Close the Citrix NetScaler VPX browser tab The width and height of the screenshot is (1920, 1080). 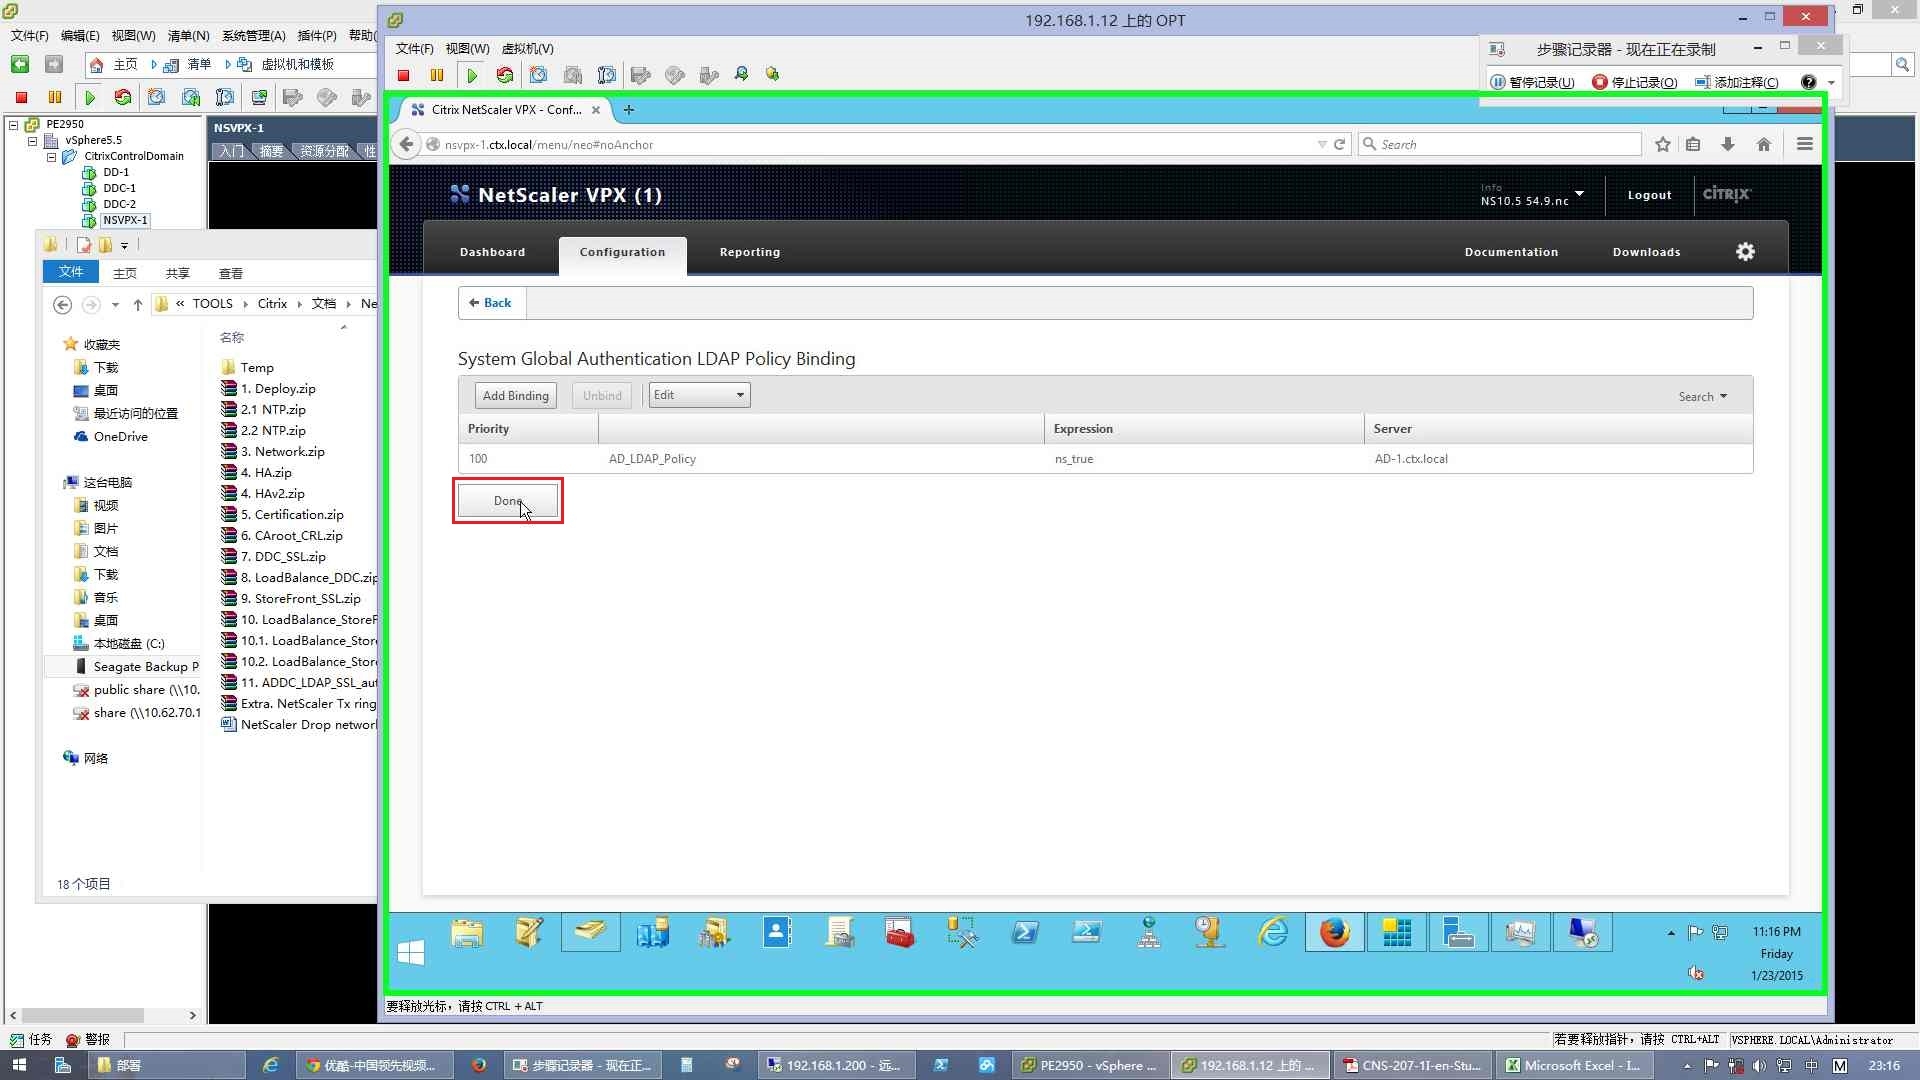pos(596,110)
